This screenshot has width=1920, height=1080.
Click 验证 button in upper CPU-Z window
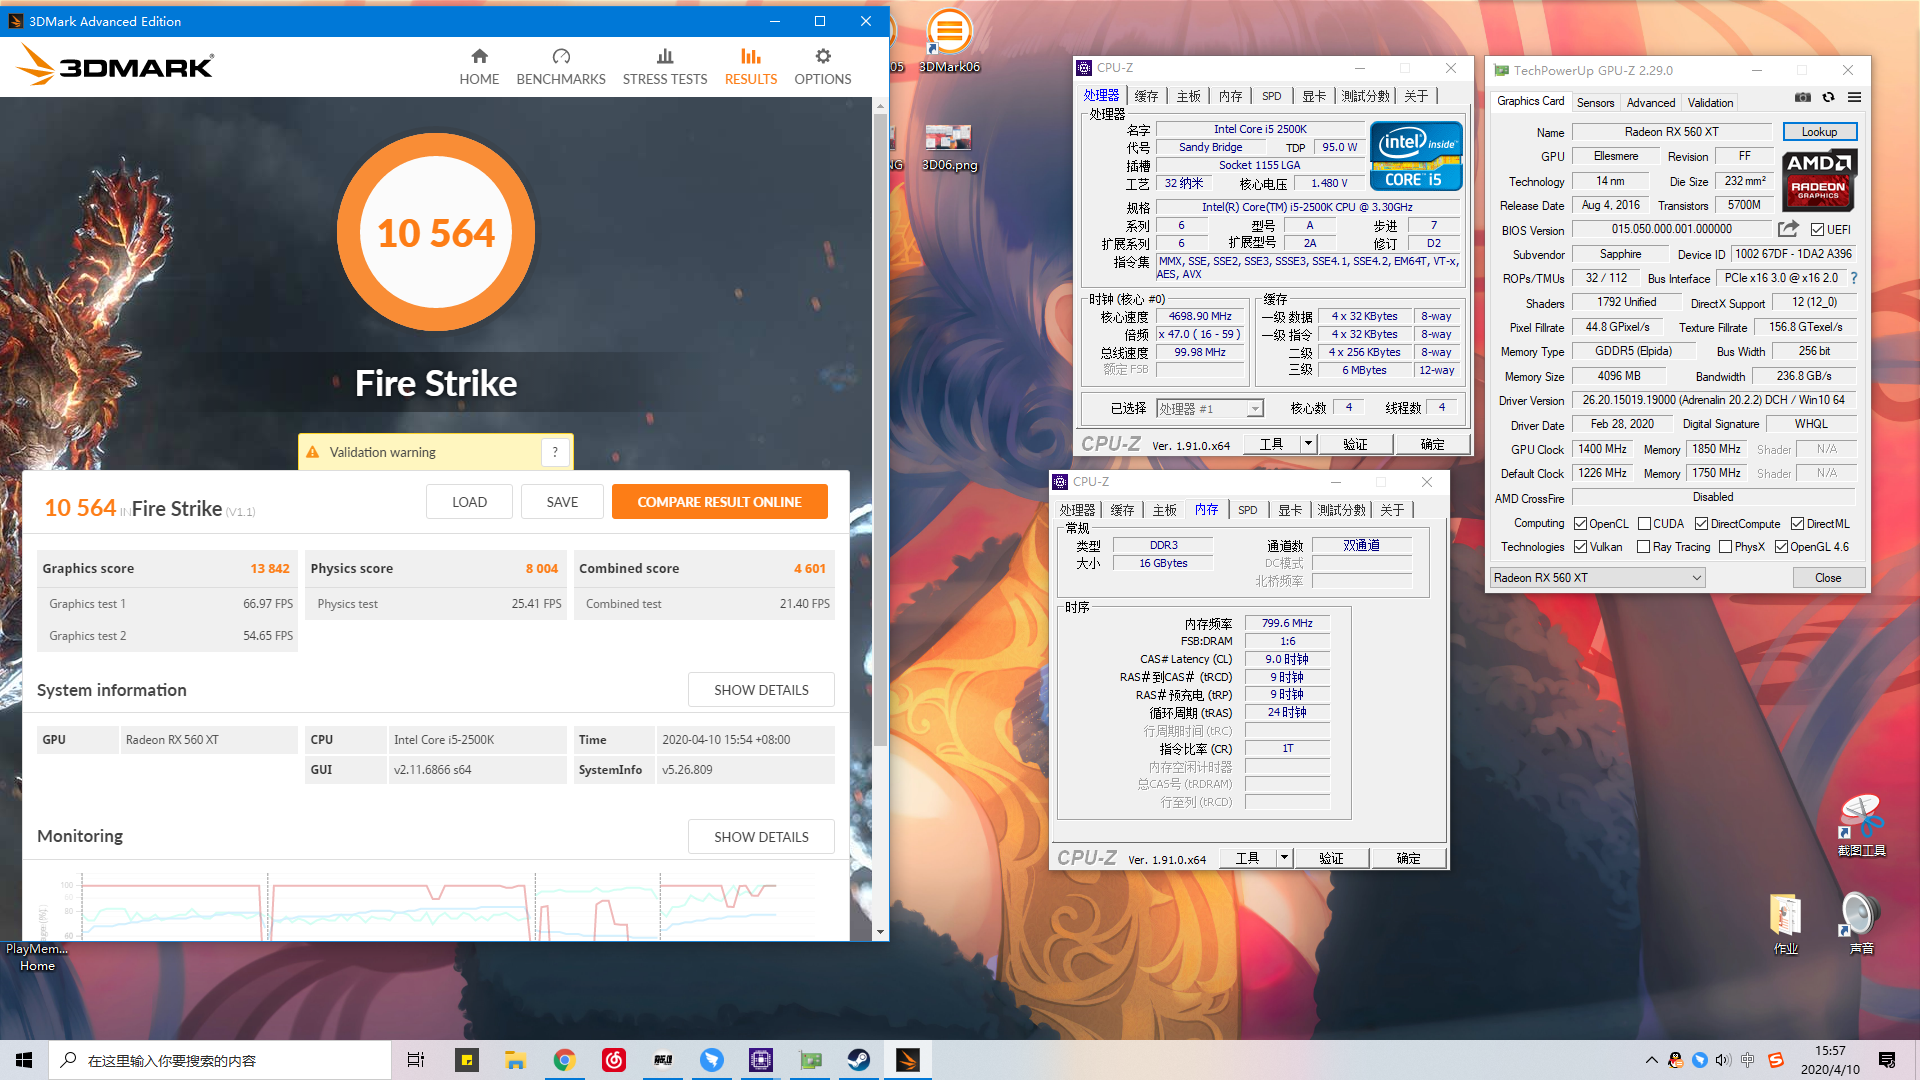click(1355, 444)
